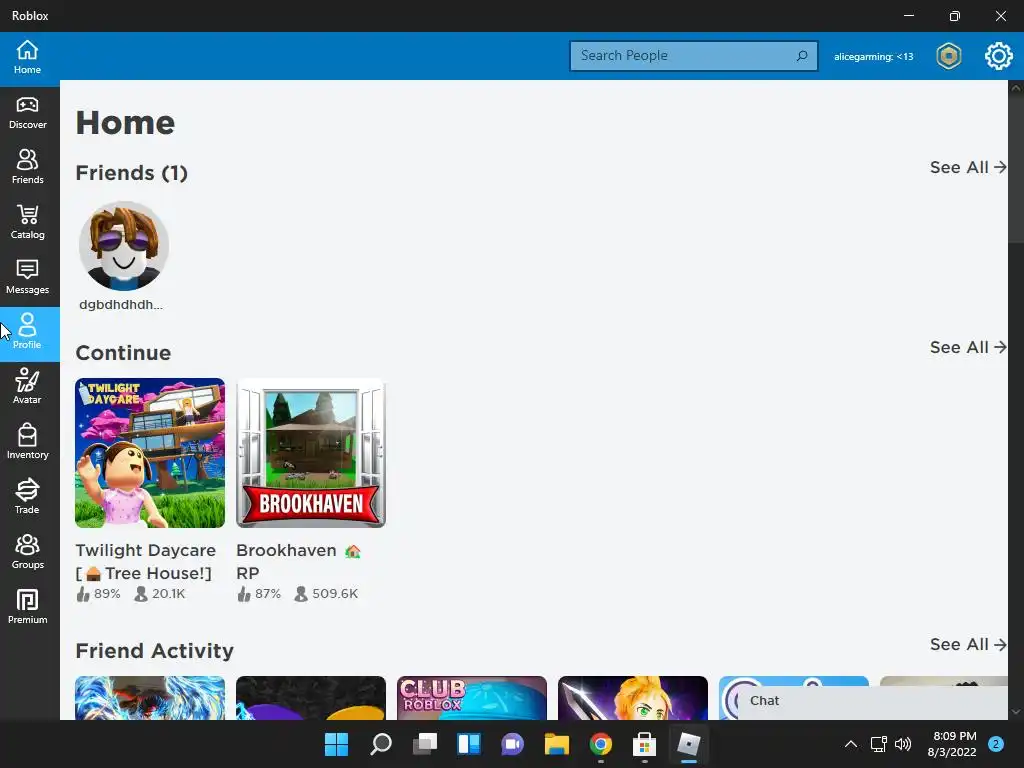The height and width of the screenshot is (768, 1024).
Task: Show hidden system tray icons
Action: tap(850, 744)
